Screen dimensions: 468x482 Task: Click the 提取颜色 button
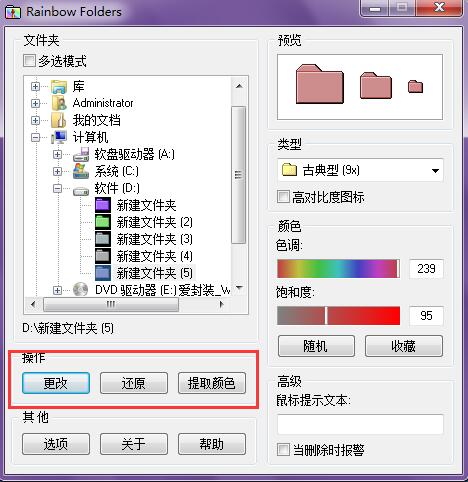click(212, 383)
